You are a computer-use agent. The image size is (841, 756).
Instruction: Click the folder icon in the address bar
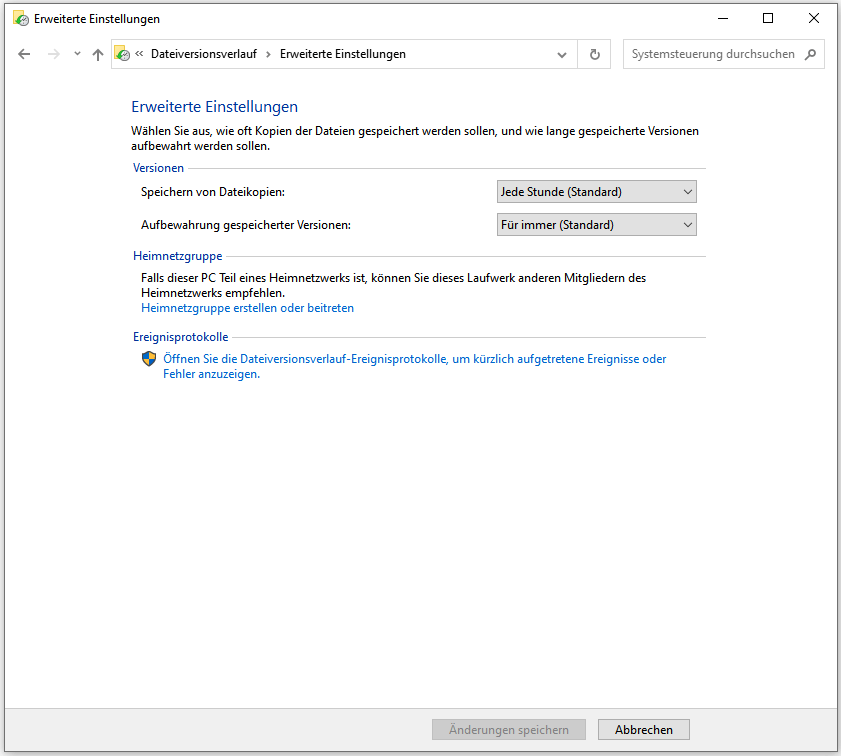coord(122,55)
